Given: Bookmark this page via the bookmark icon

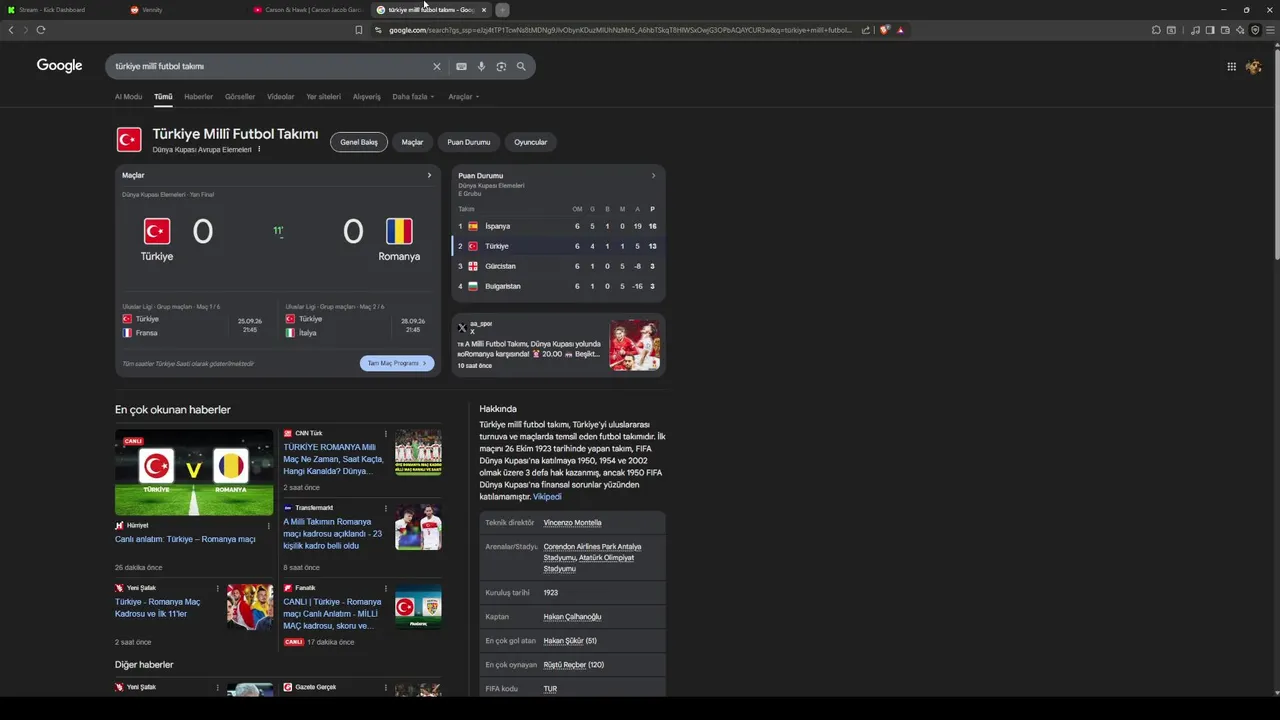Looking at the screenshot, I should (359, 30).
